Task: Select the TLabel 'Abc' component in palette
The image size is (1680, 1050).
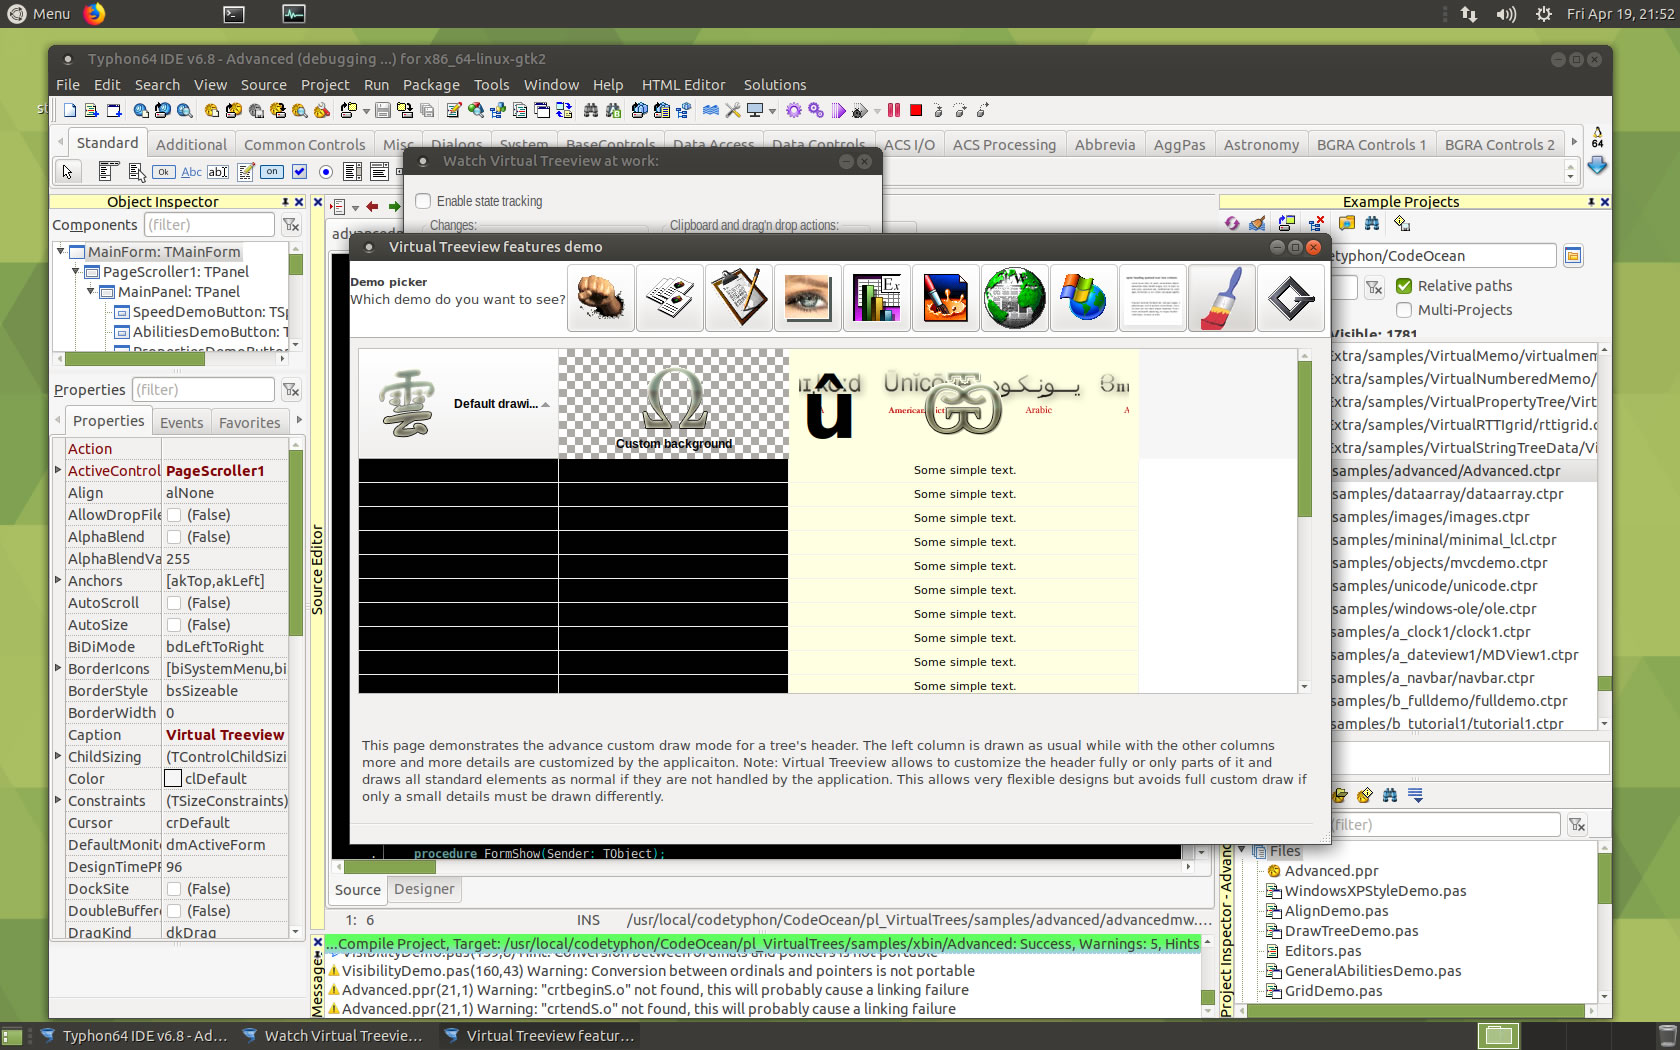Action: point(191,172)
